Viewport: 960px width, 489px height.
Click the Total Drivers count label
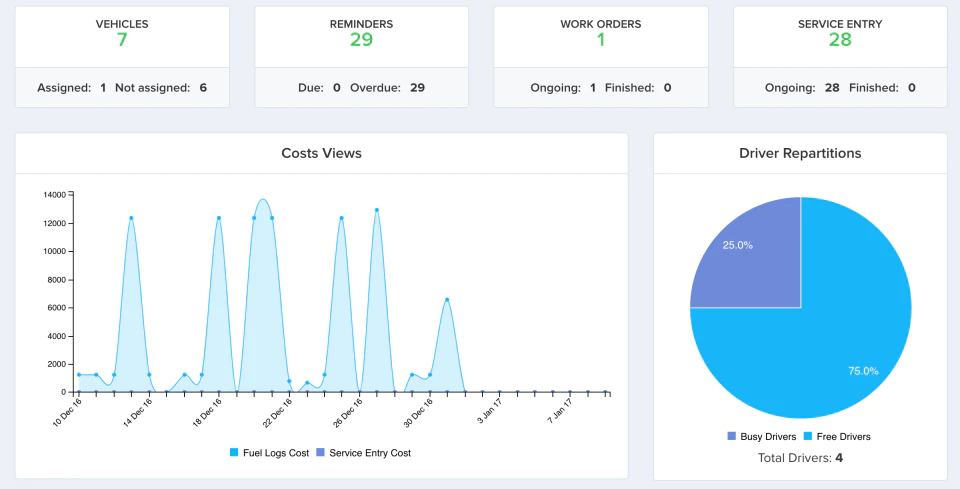(x=800, y=457)
